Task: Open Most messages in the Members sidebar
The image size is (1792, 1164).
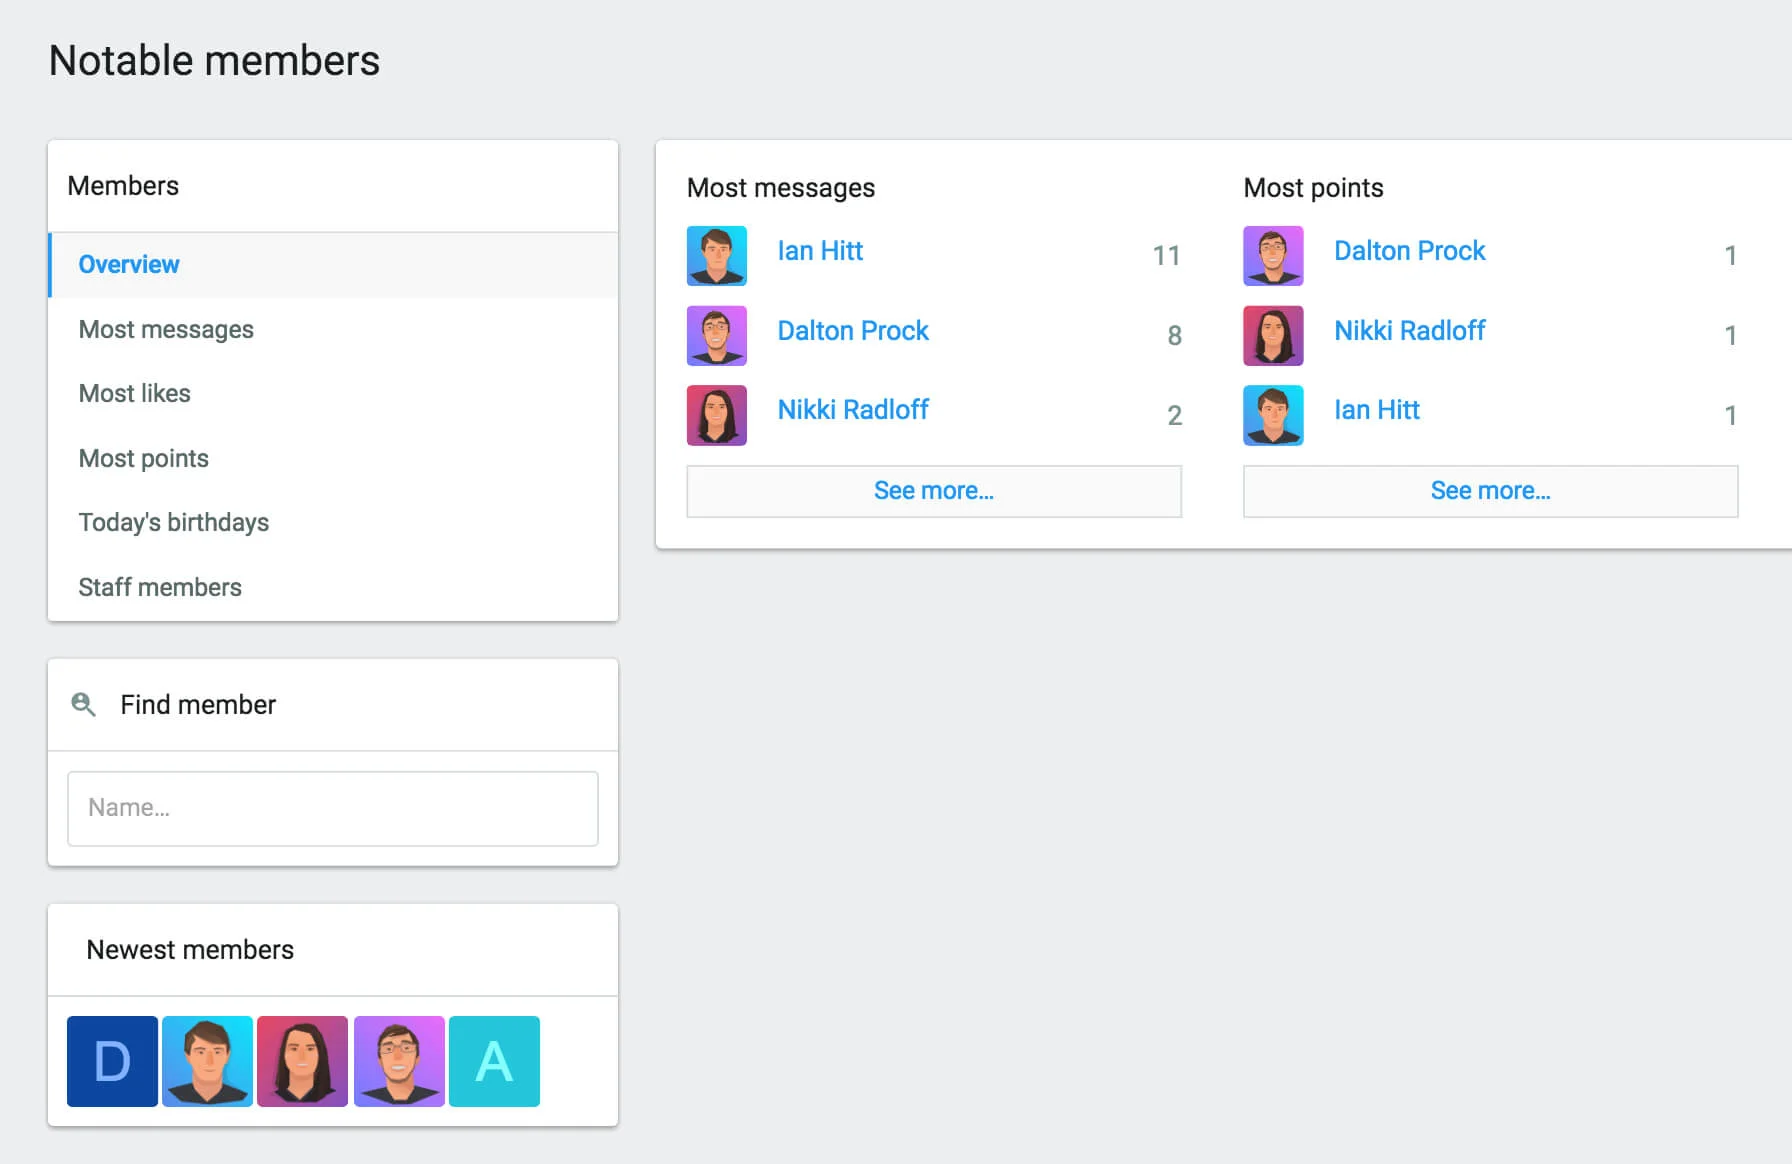Action: pos(166,330)
